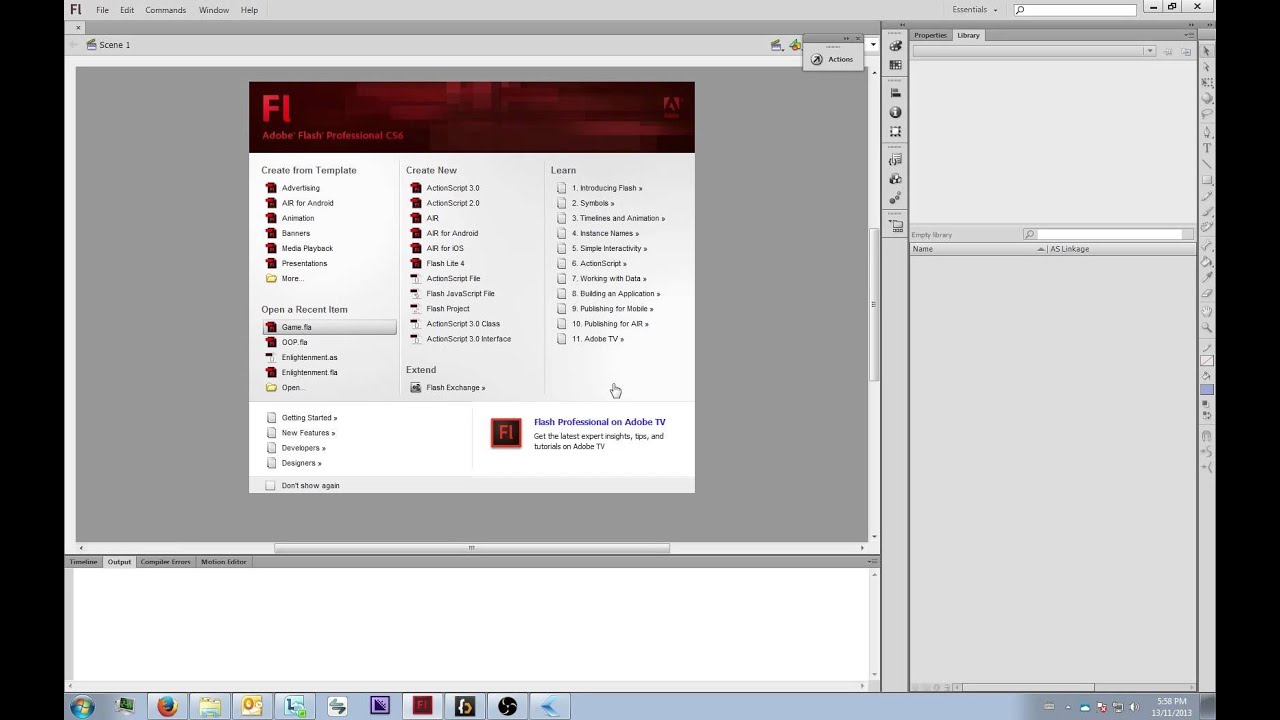Screen dimensions: 1280x720
Task: Select the Rectangle tool
Action: (1207, 179)
